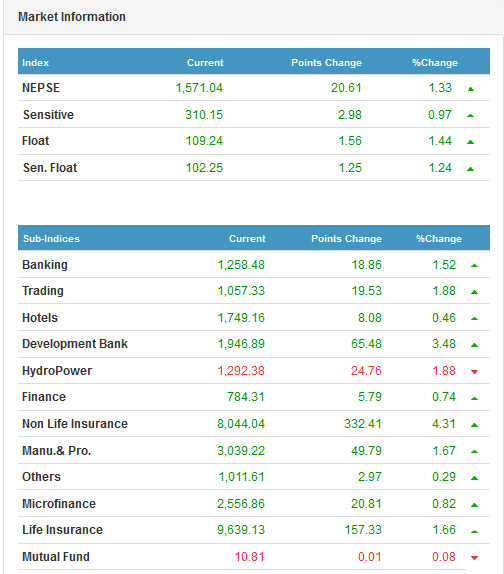
Task: Click NEPSE current value 1,571.04
Action: [199, 88]
